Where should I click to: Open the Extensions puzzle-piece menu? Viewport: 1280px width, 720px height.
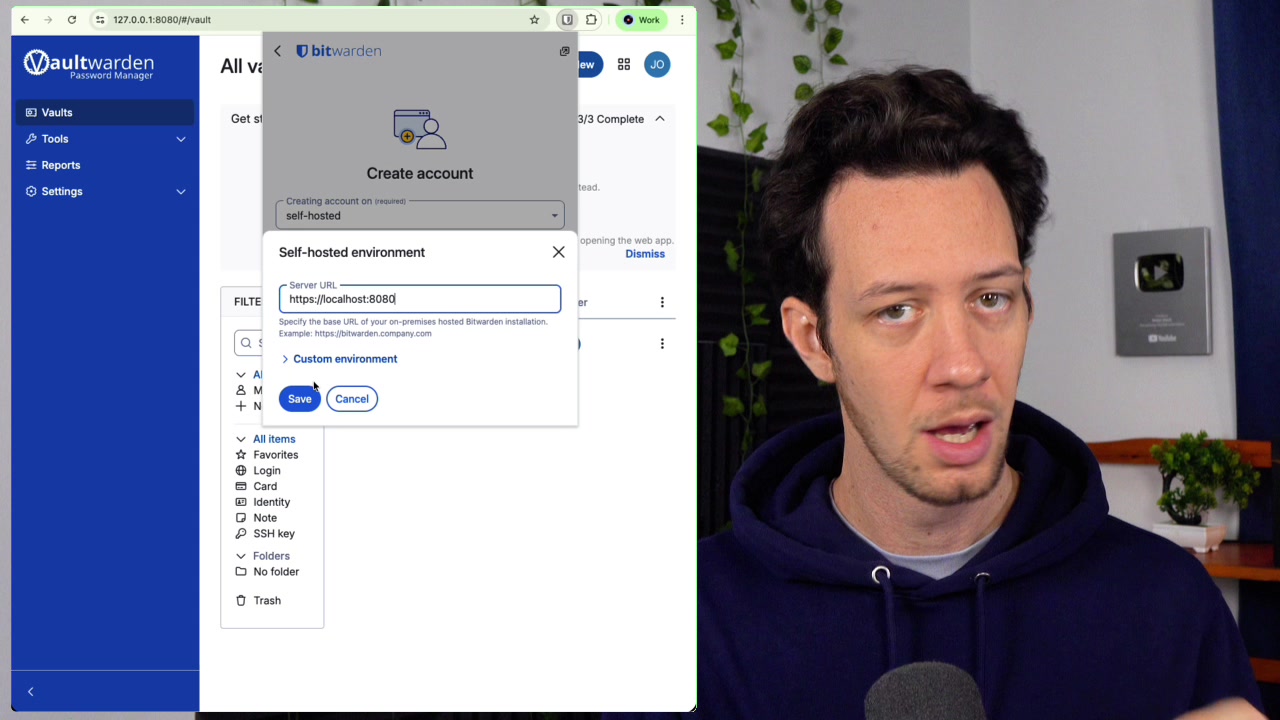(591, 20)
